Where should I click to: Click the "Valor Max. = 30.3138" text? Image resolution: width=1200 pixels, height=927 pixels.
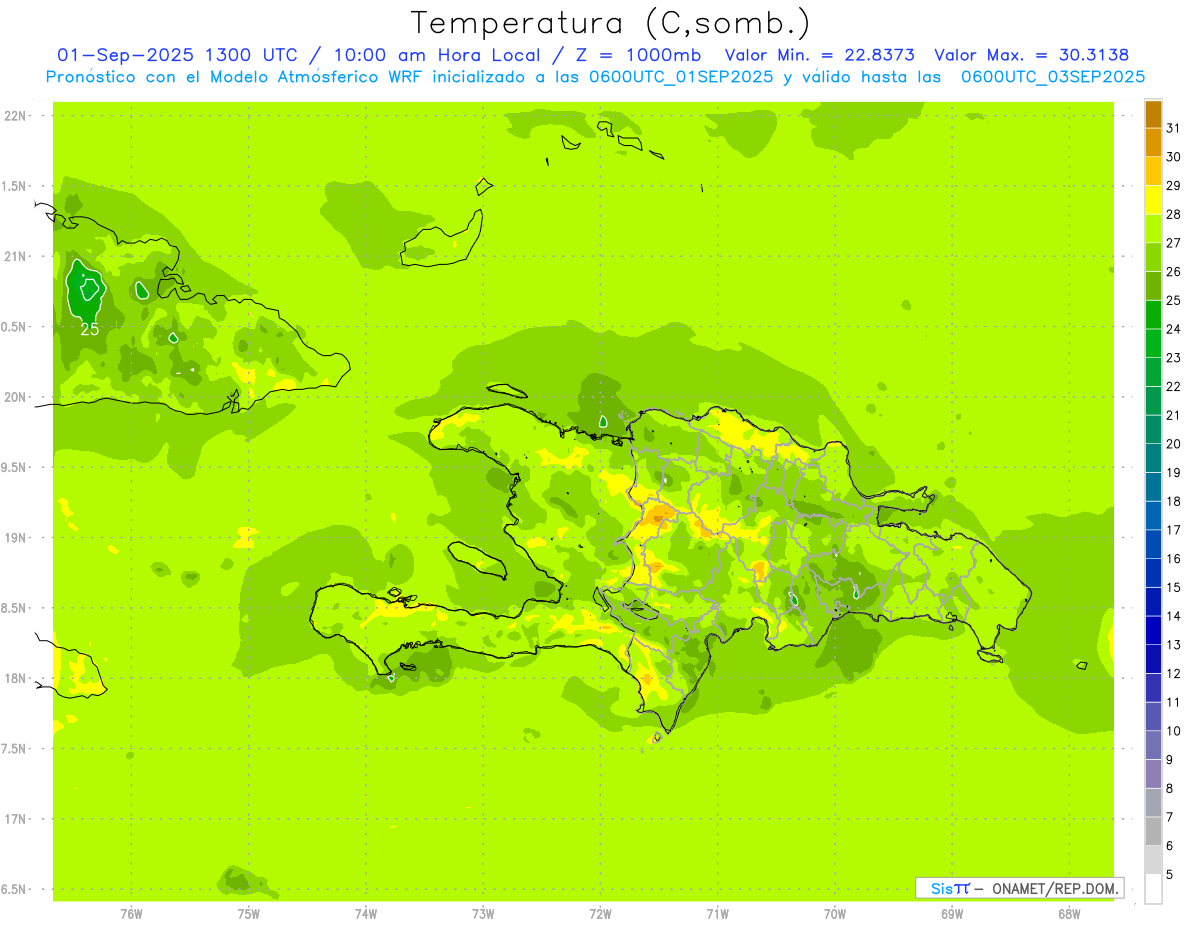click(x=1031, y=56)
